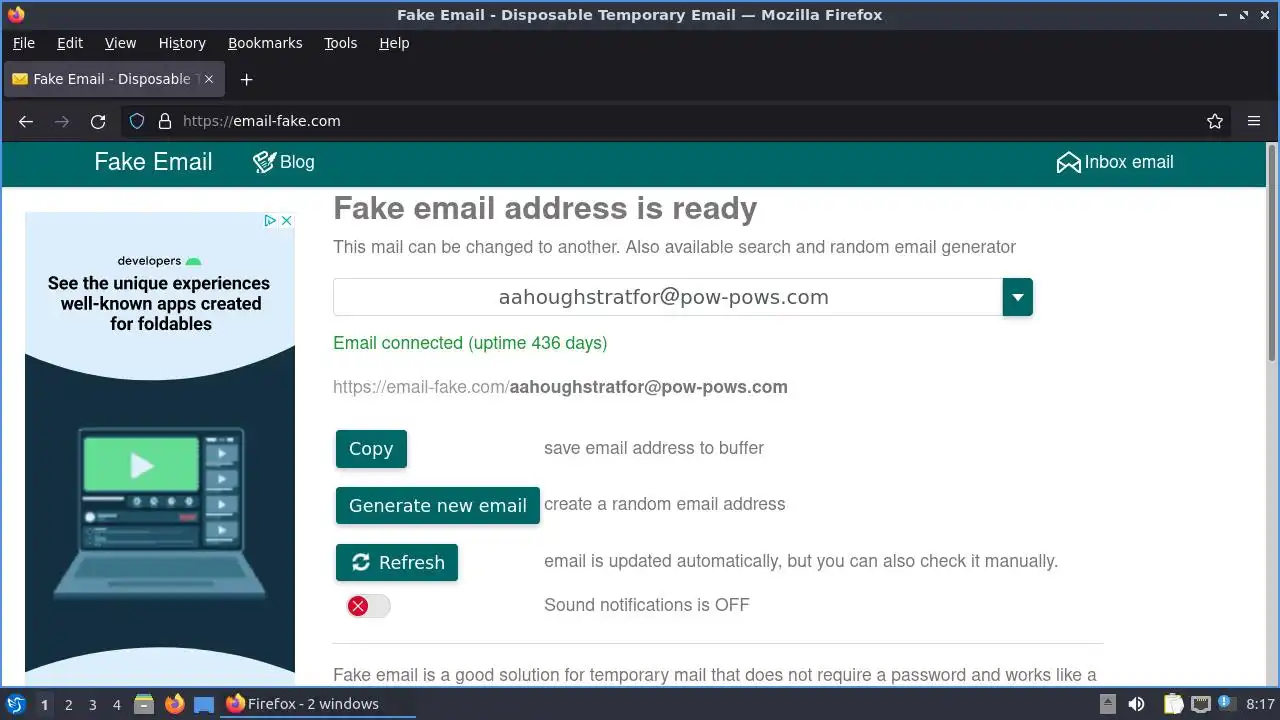Generate a new random email address
This screenshot has height=720, width=1280.
(x=438, y=505)
